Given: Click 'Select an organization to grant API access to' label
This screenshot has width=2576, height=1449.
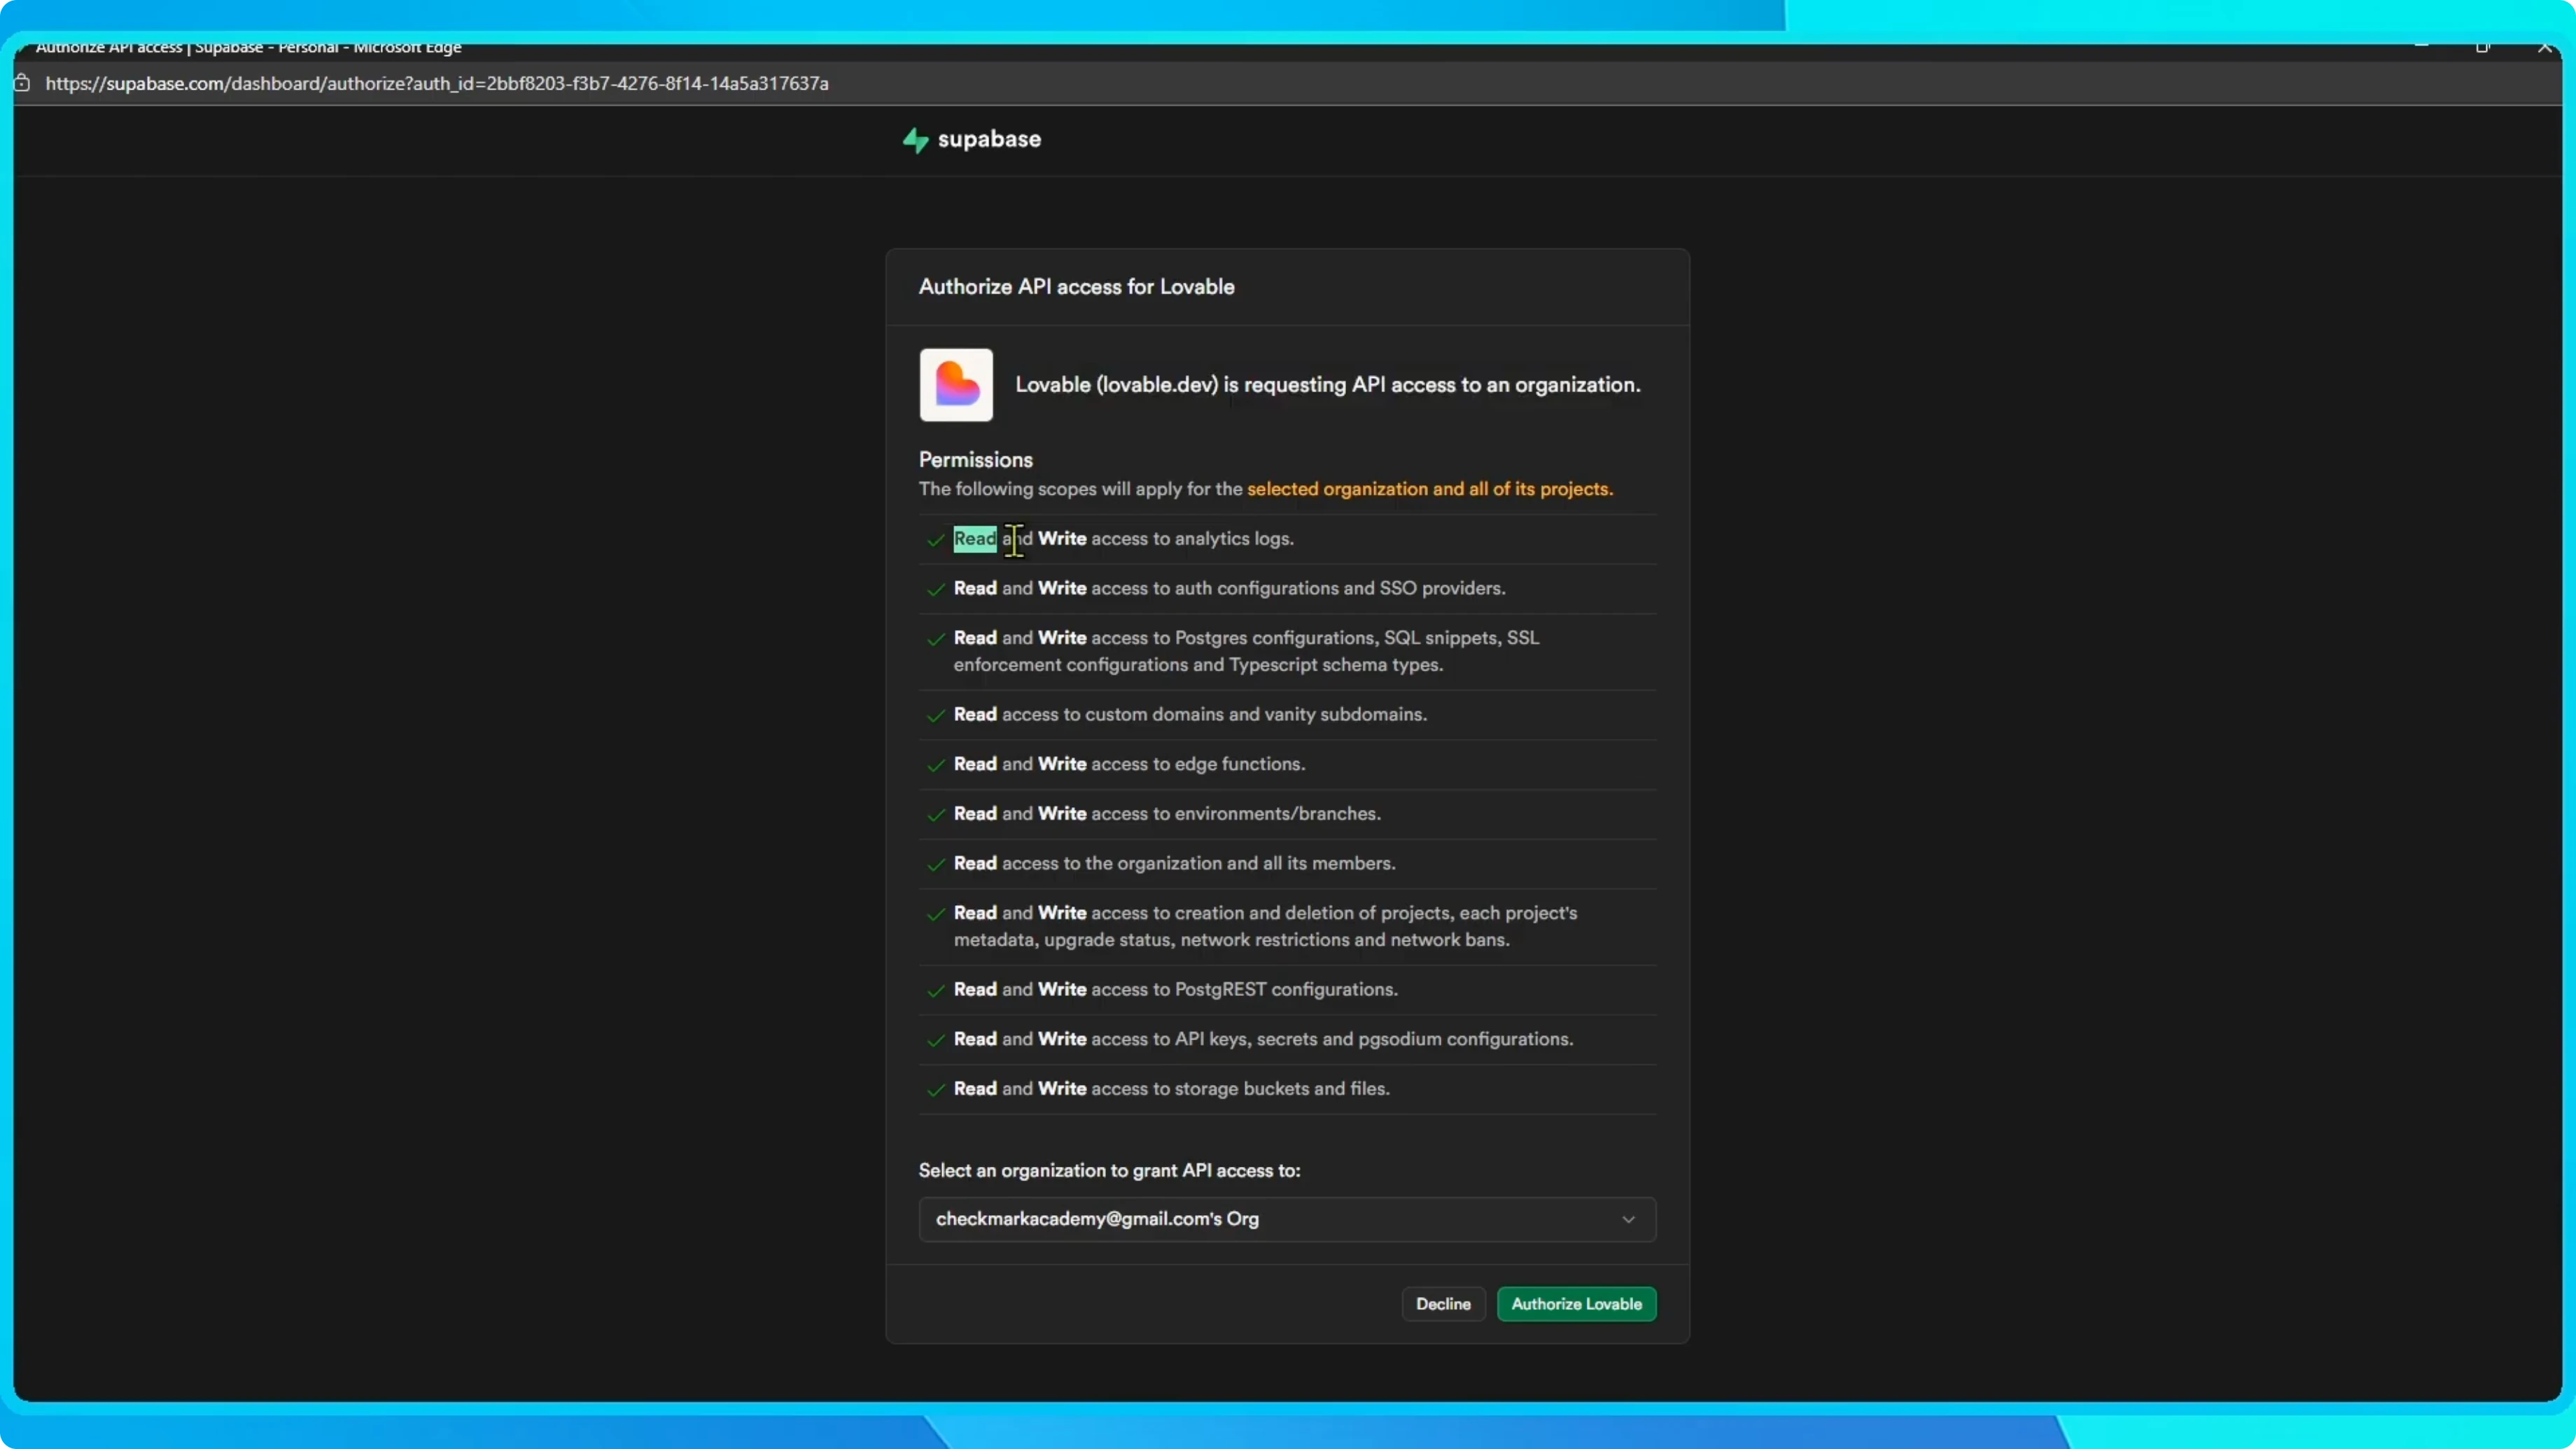Looking at the screenshot, I should 1109,1171.
